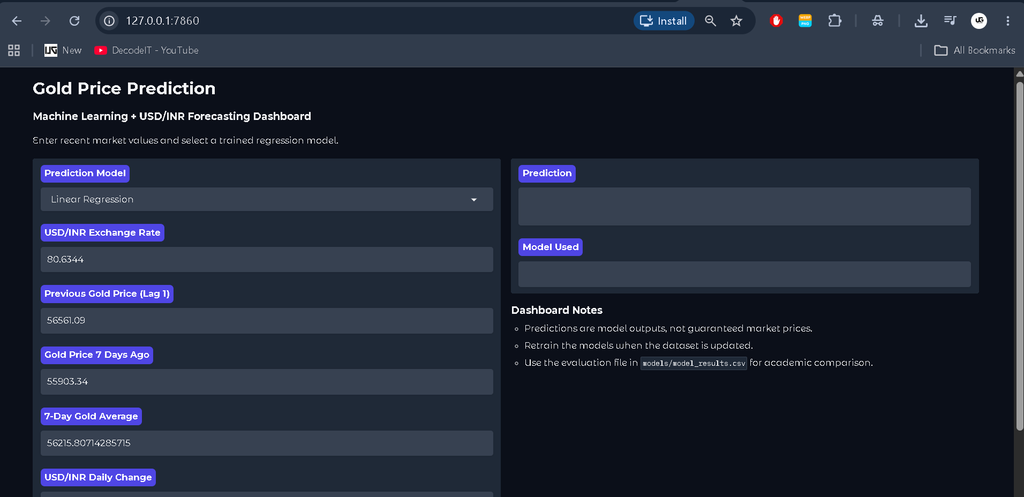Screen dimensions: 1024x497
Task: Go back to the previous page
Action: [17, 21]
